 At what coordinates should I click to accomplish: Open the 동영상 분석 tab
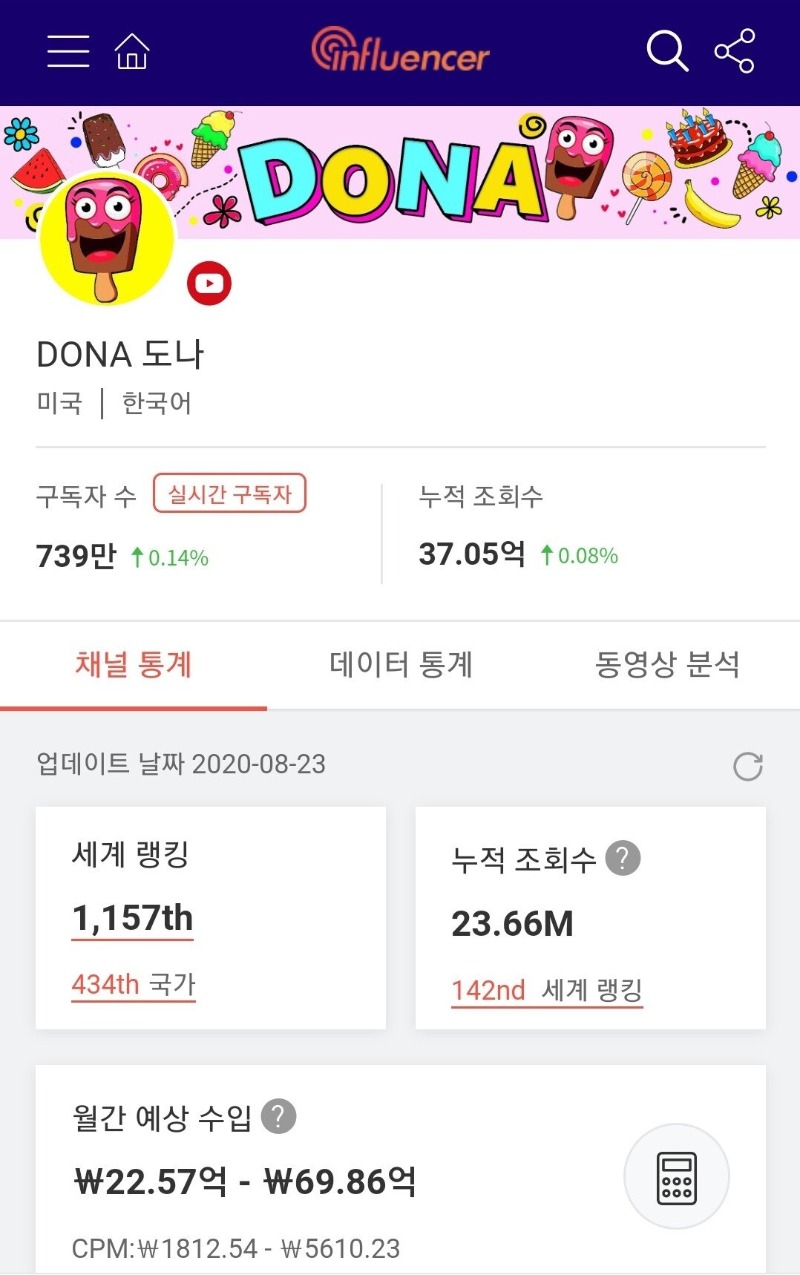[667, 665]
